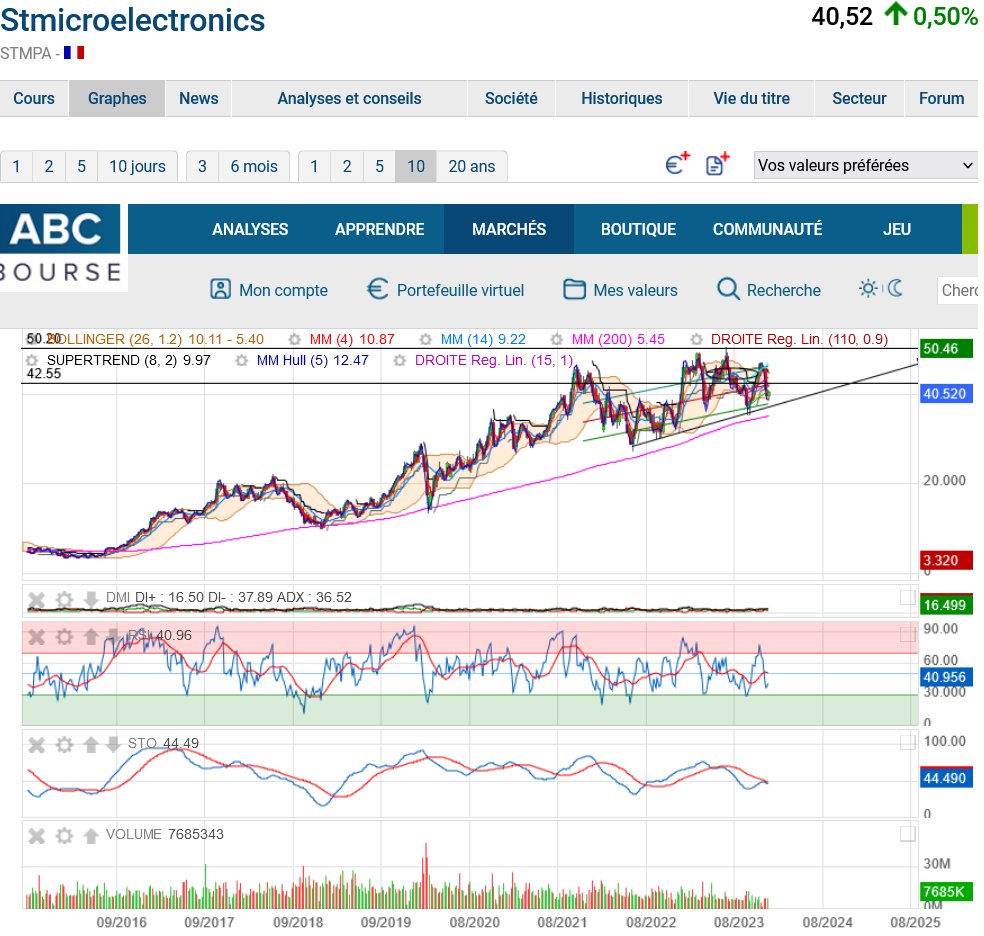The height and width of the screenshot is (936, 984).
Task: Click the Recherche magnifier icon
Action: click(728, 289)
